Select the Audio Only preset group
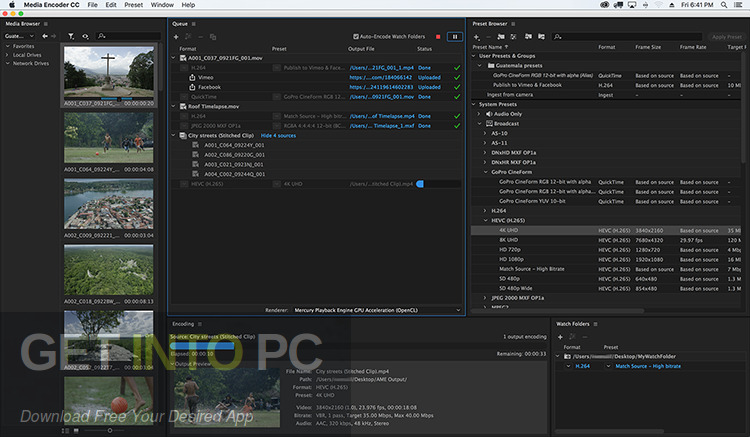This screenshot has width=750, height=437. (x=504, y=114)
